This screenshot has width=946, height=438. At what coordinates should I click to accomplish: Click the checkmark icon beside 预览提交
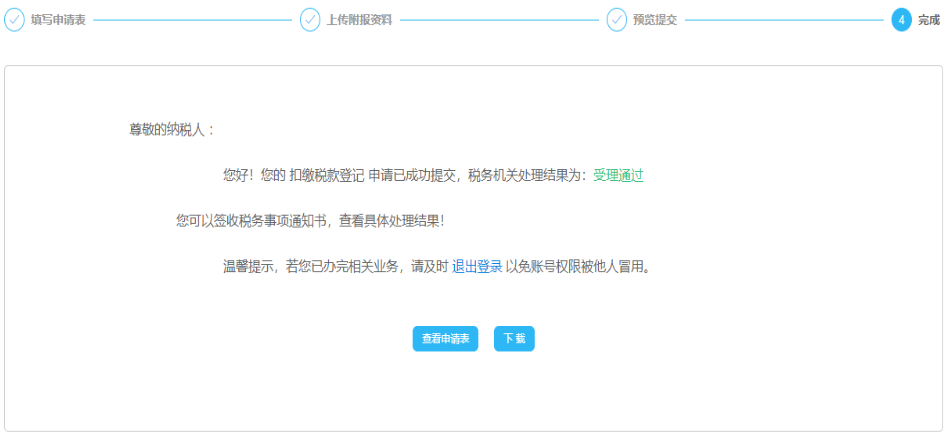pyautogui.click(x=617, y=20)
